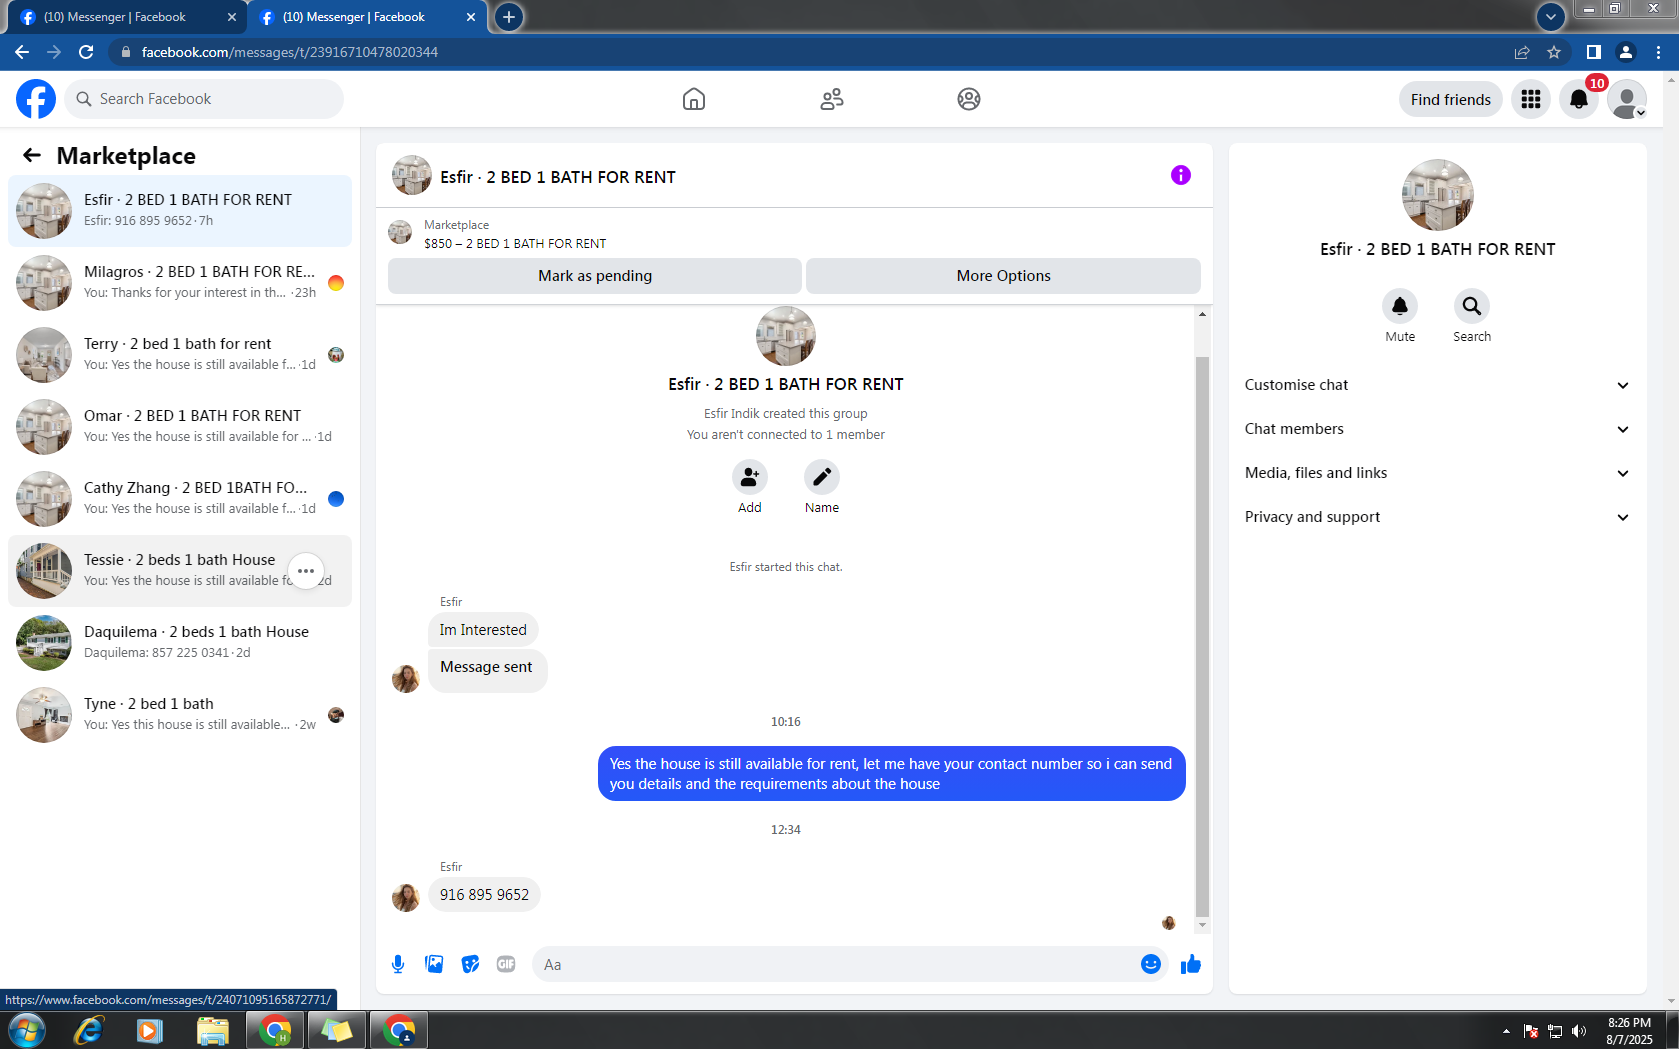Close the active Messenger tab

tap(471, 17)
